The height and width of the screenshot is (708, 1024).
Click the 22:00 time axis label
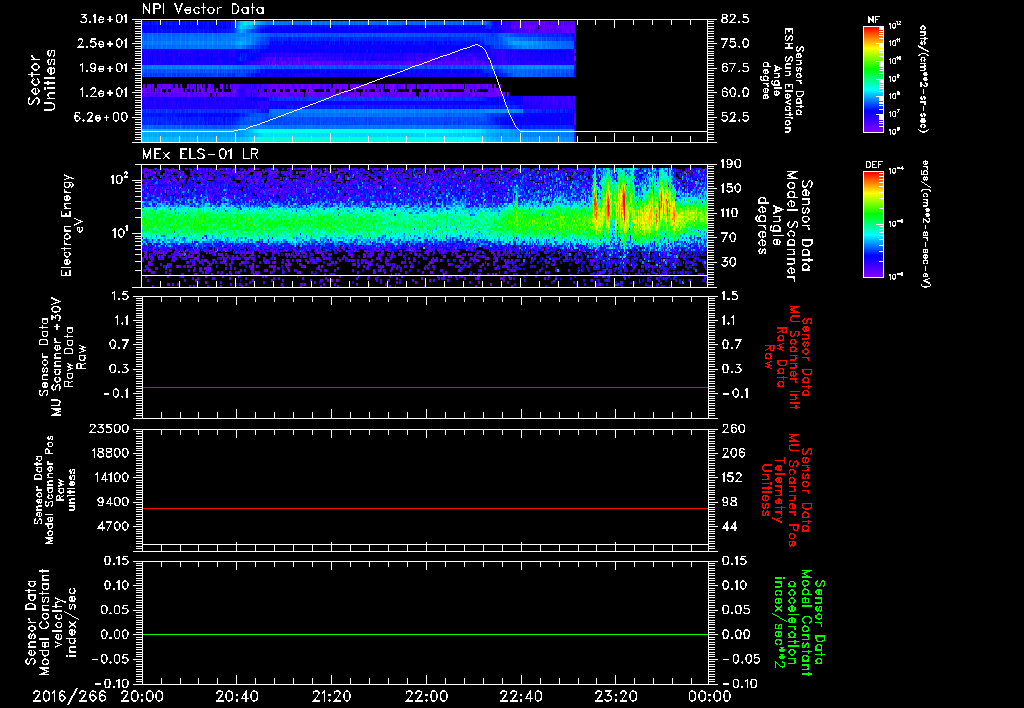426,696
